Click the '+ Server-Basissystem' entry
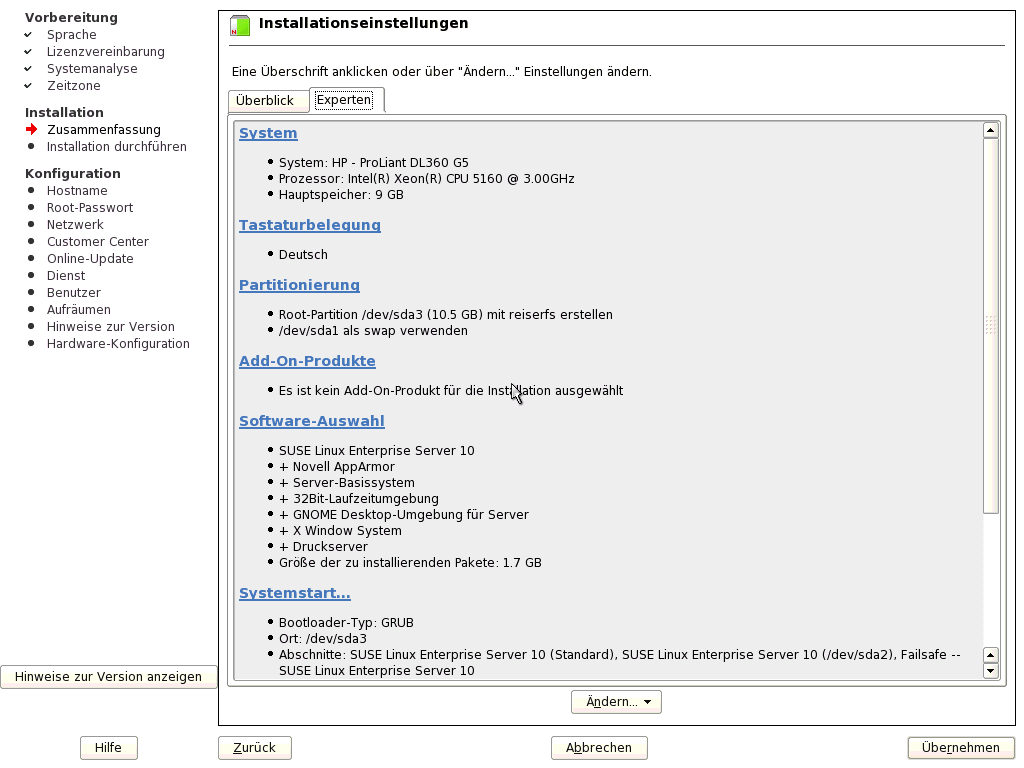This screenshot has height=768, width=1024. 347,483
